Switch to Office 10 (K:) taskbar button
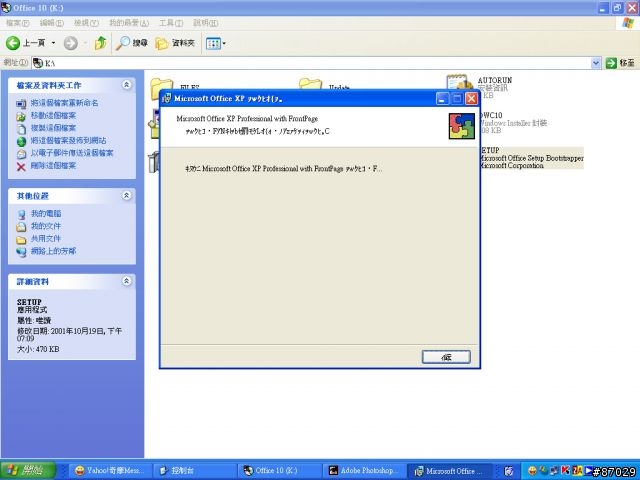 click(279, 471)
